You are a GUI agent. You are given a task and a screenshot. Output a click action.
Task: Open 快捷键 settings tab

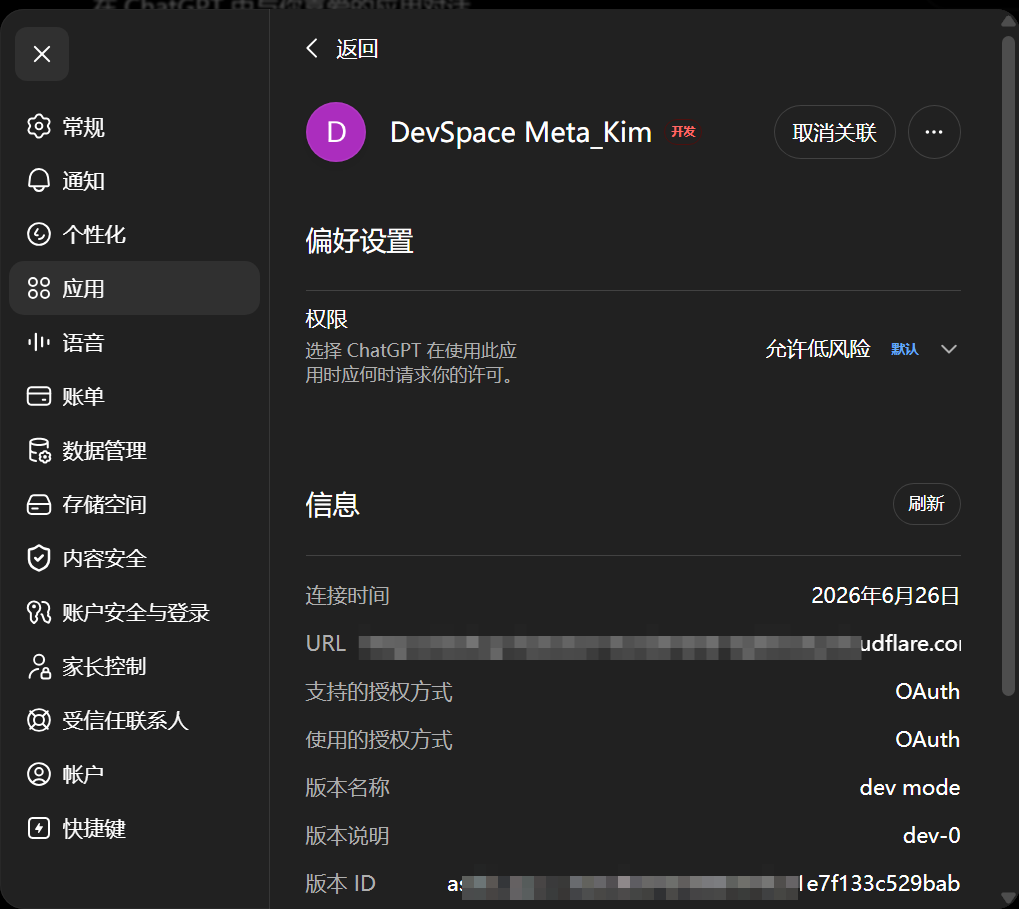[x=135, y=828]
